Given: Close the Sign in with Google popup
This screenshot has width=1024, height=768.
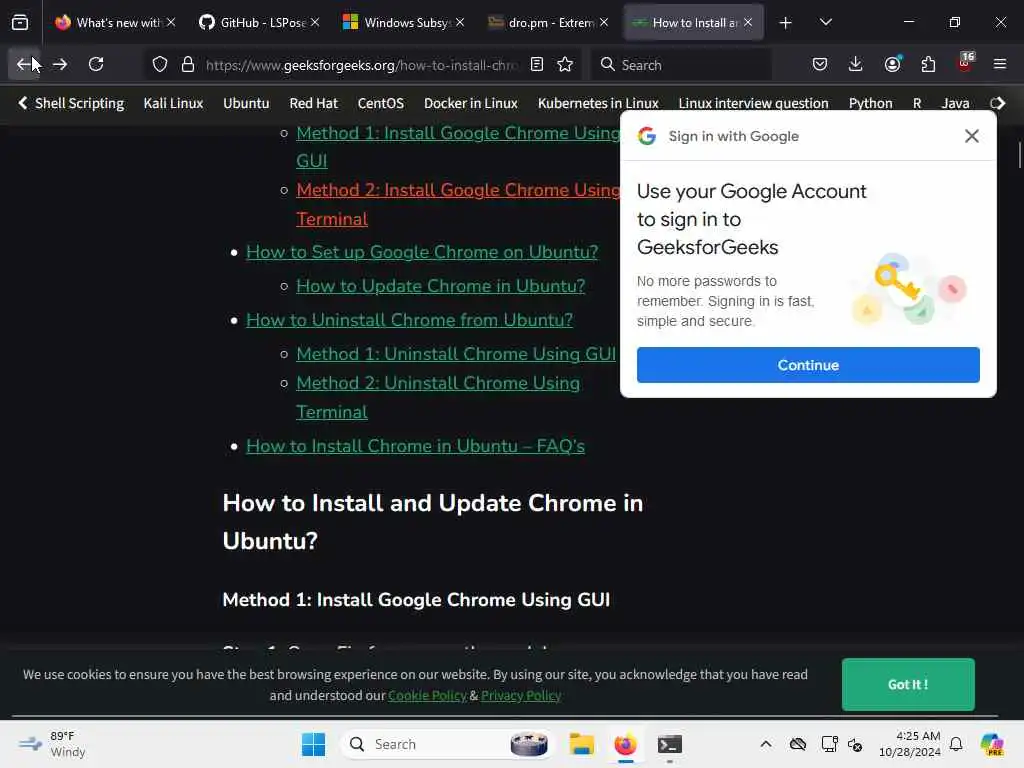Looking at the screenshot, I should coord(971,136).
